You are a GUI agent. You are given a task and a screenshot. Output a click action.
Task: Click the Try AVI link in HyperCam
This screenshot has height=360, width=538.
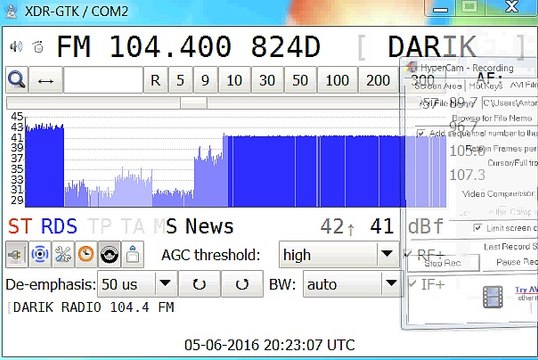pos(526,290)
